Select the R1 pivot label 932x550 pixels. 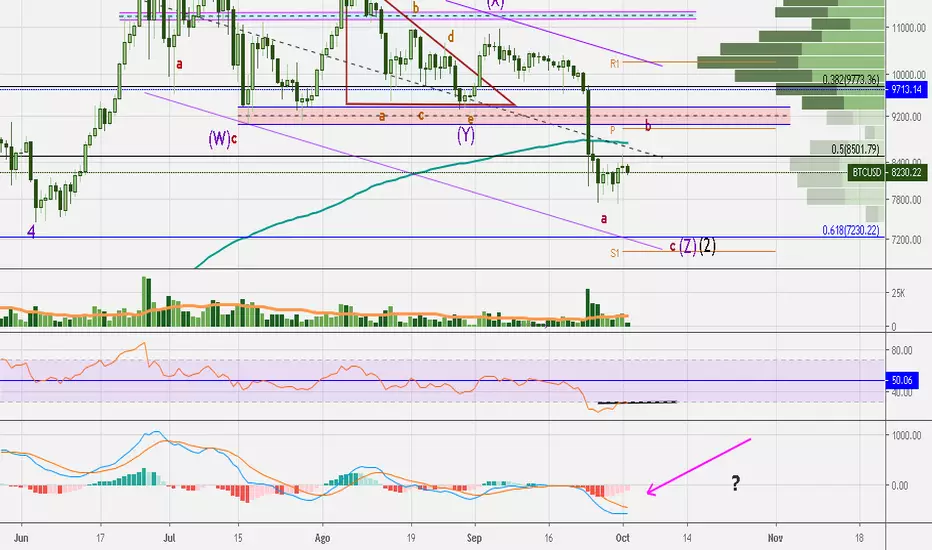pos(615,63)
